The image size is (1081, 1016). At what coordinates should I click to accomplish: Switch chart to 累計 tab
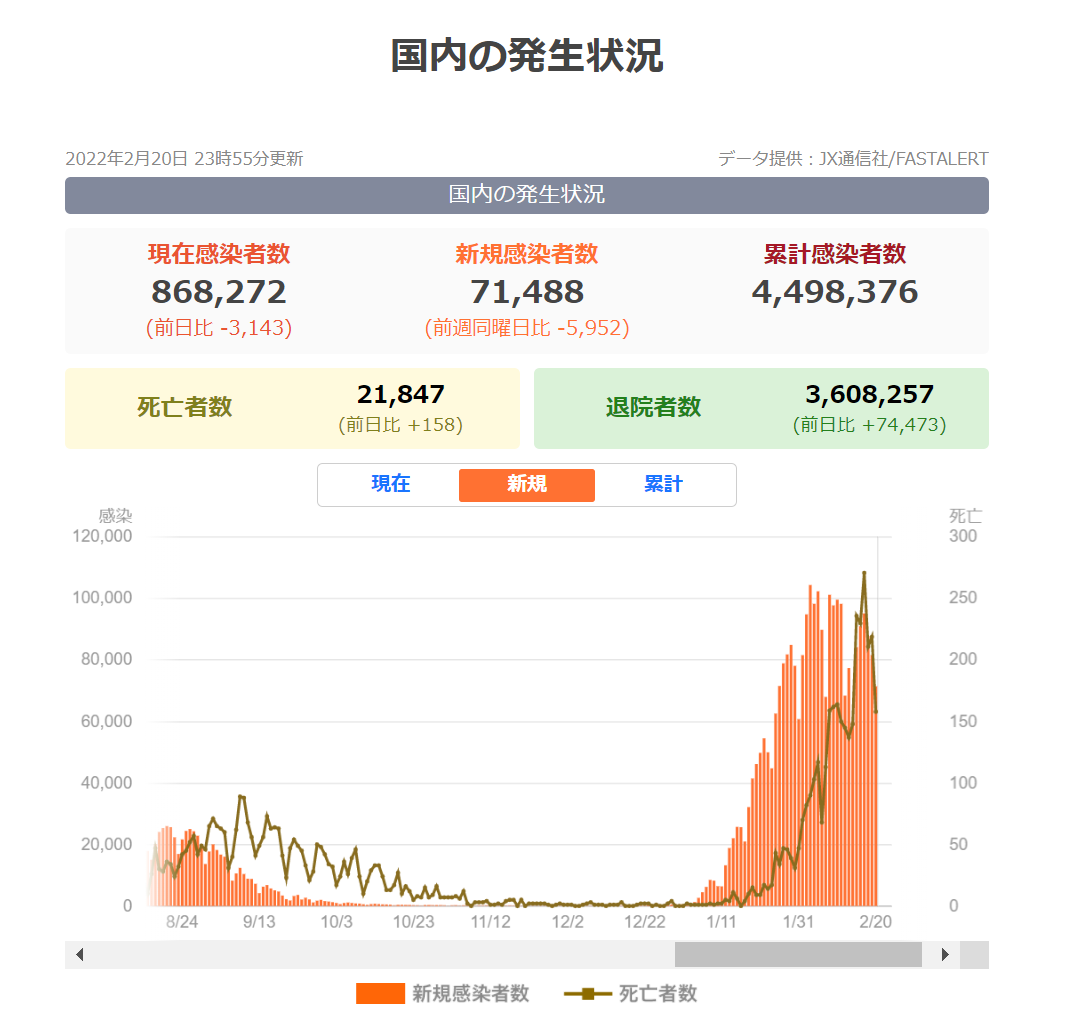click(663, 485)
